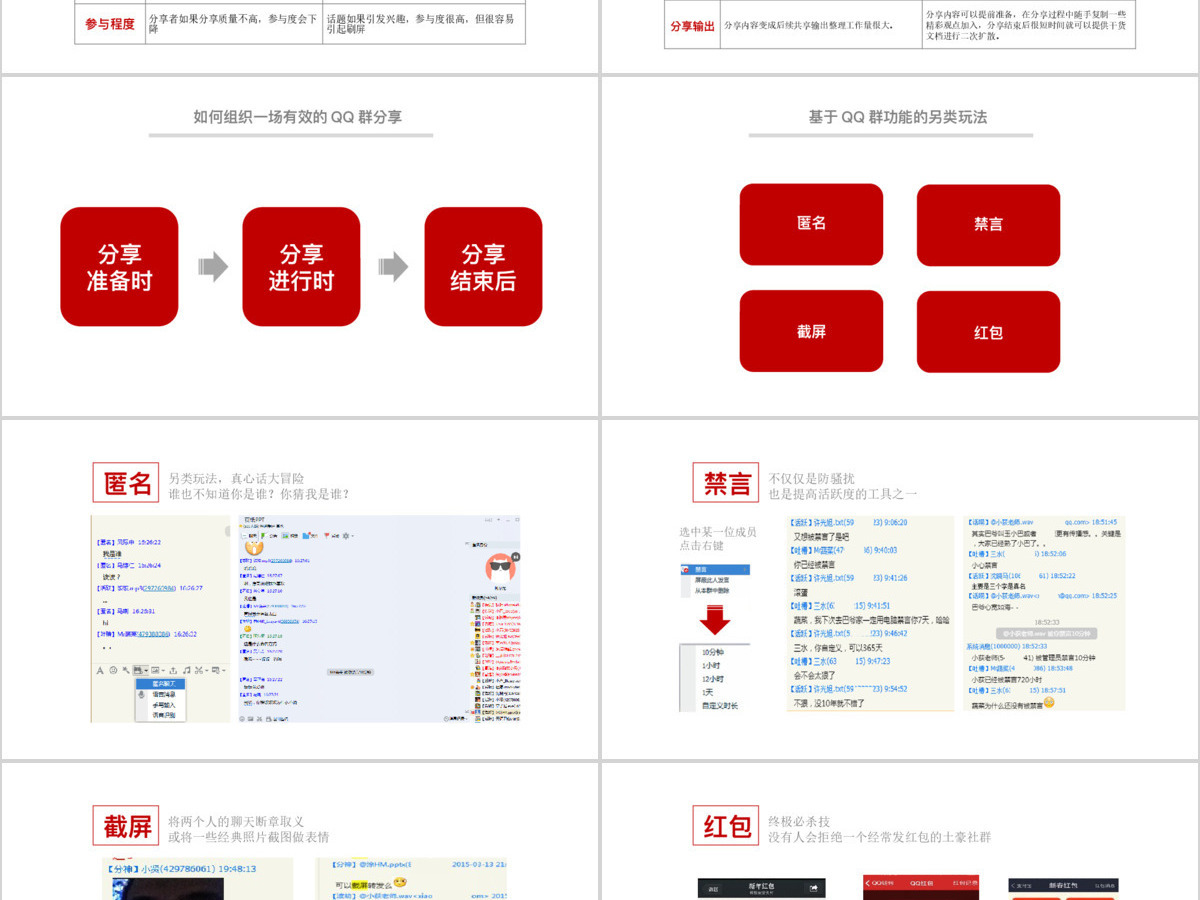Click the caption 将两个人的聊天断章取义
The height and width of the screenshot is (900, 1200).
pos(236,821)
